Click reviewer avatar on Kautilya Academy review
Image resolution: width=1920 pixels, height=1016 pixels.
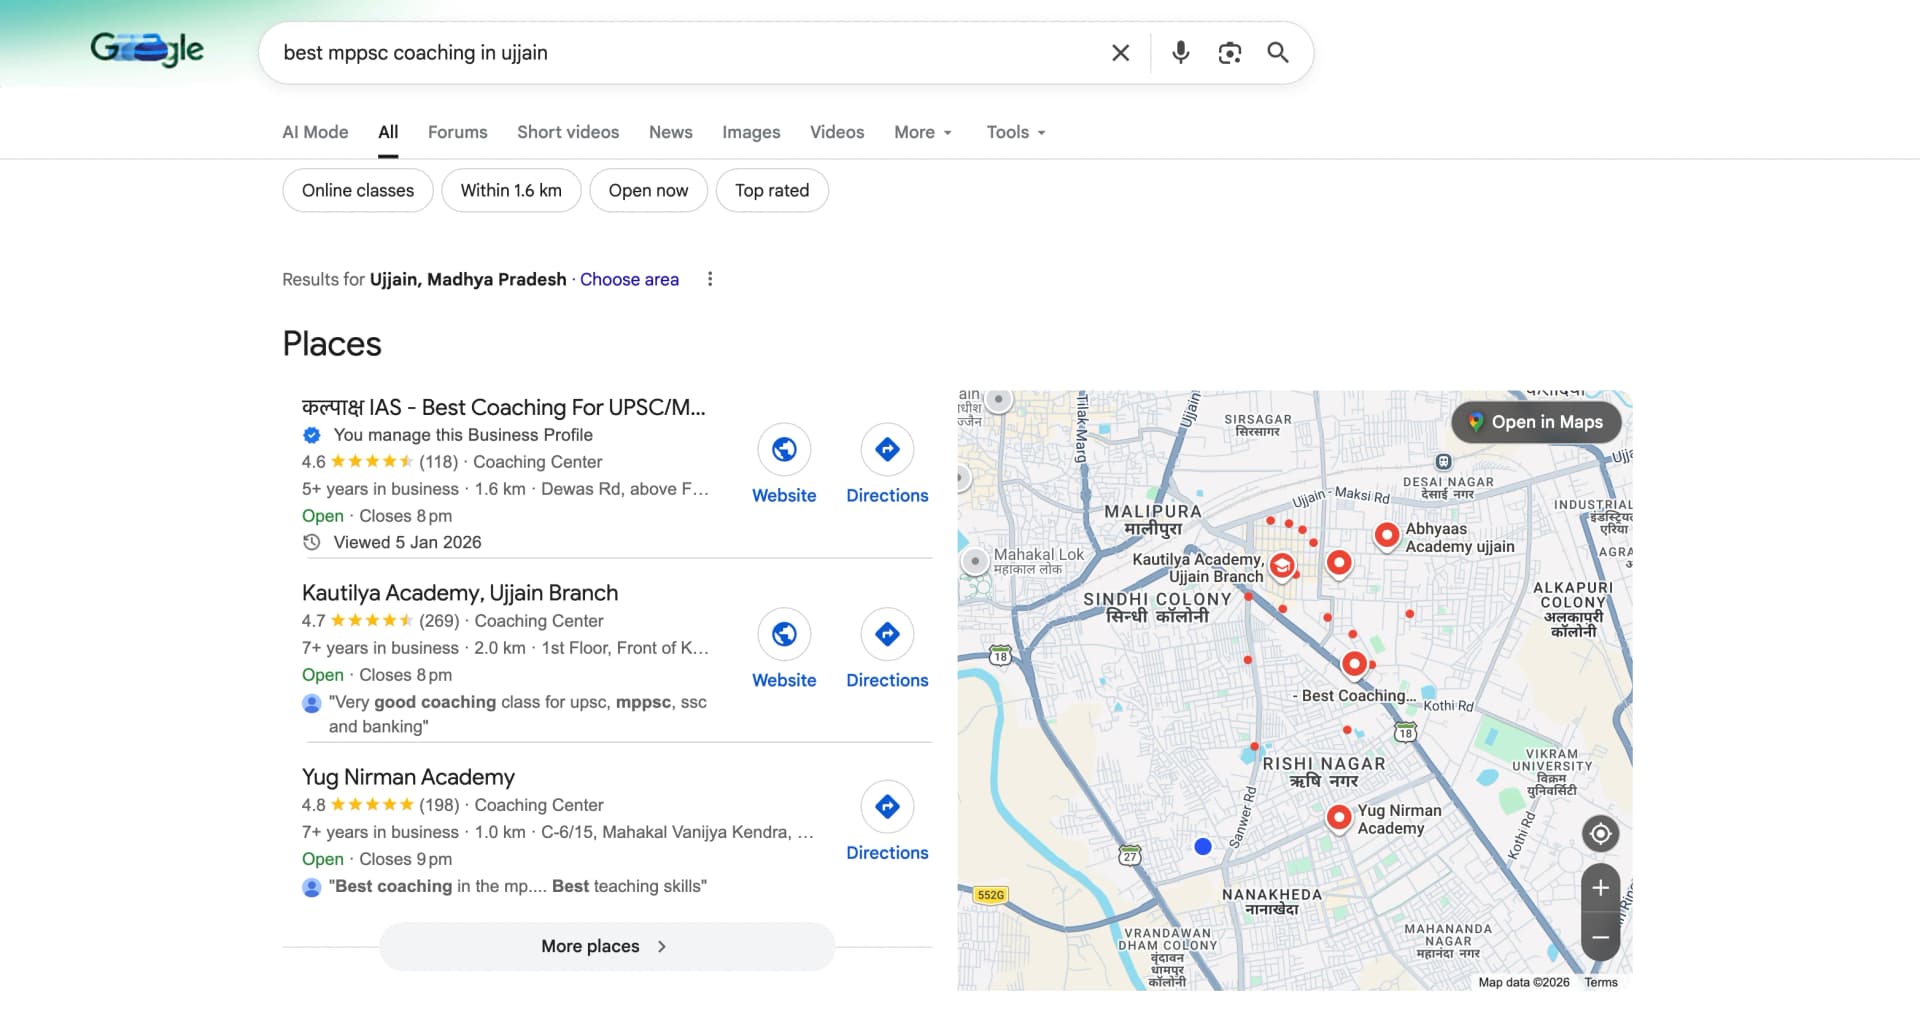pos(312,703)
